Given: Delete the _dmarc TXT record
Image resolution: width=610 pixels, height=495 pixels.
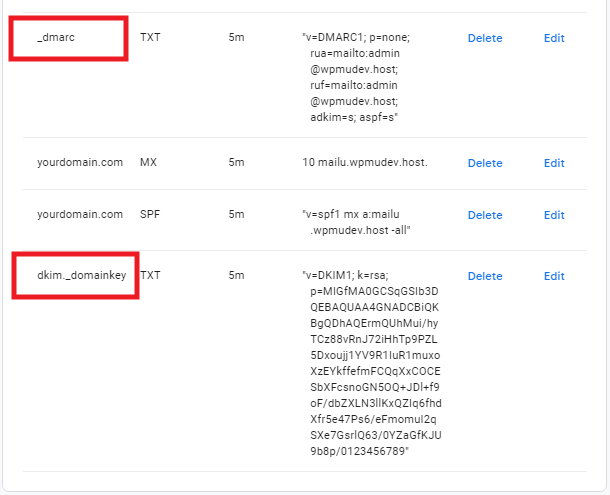Looking at the screenshot, I should [x=485, y=38].
